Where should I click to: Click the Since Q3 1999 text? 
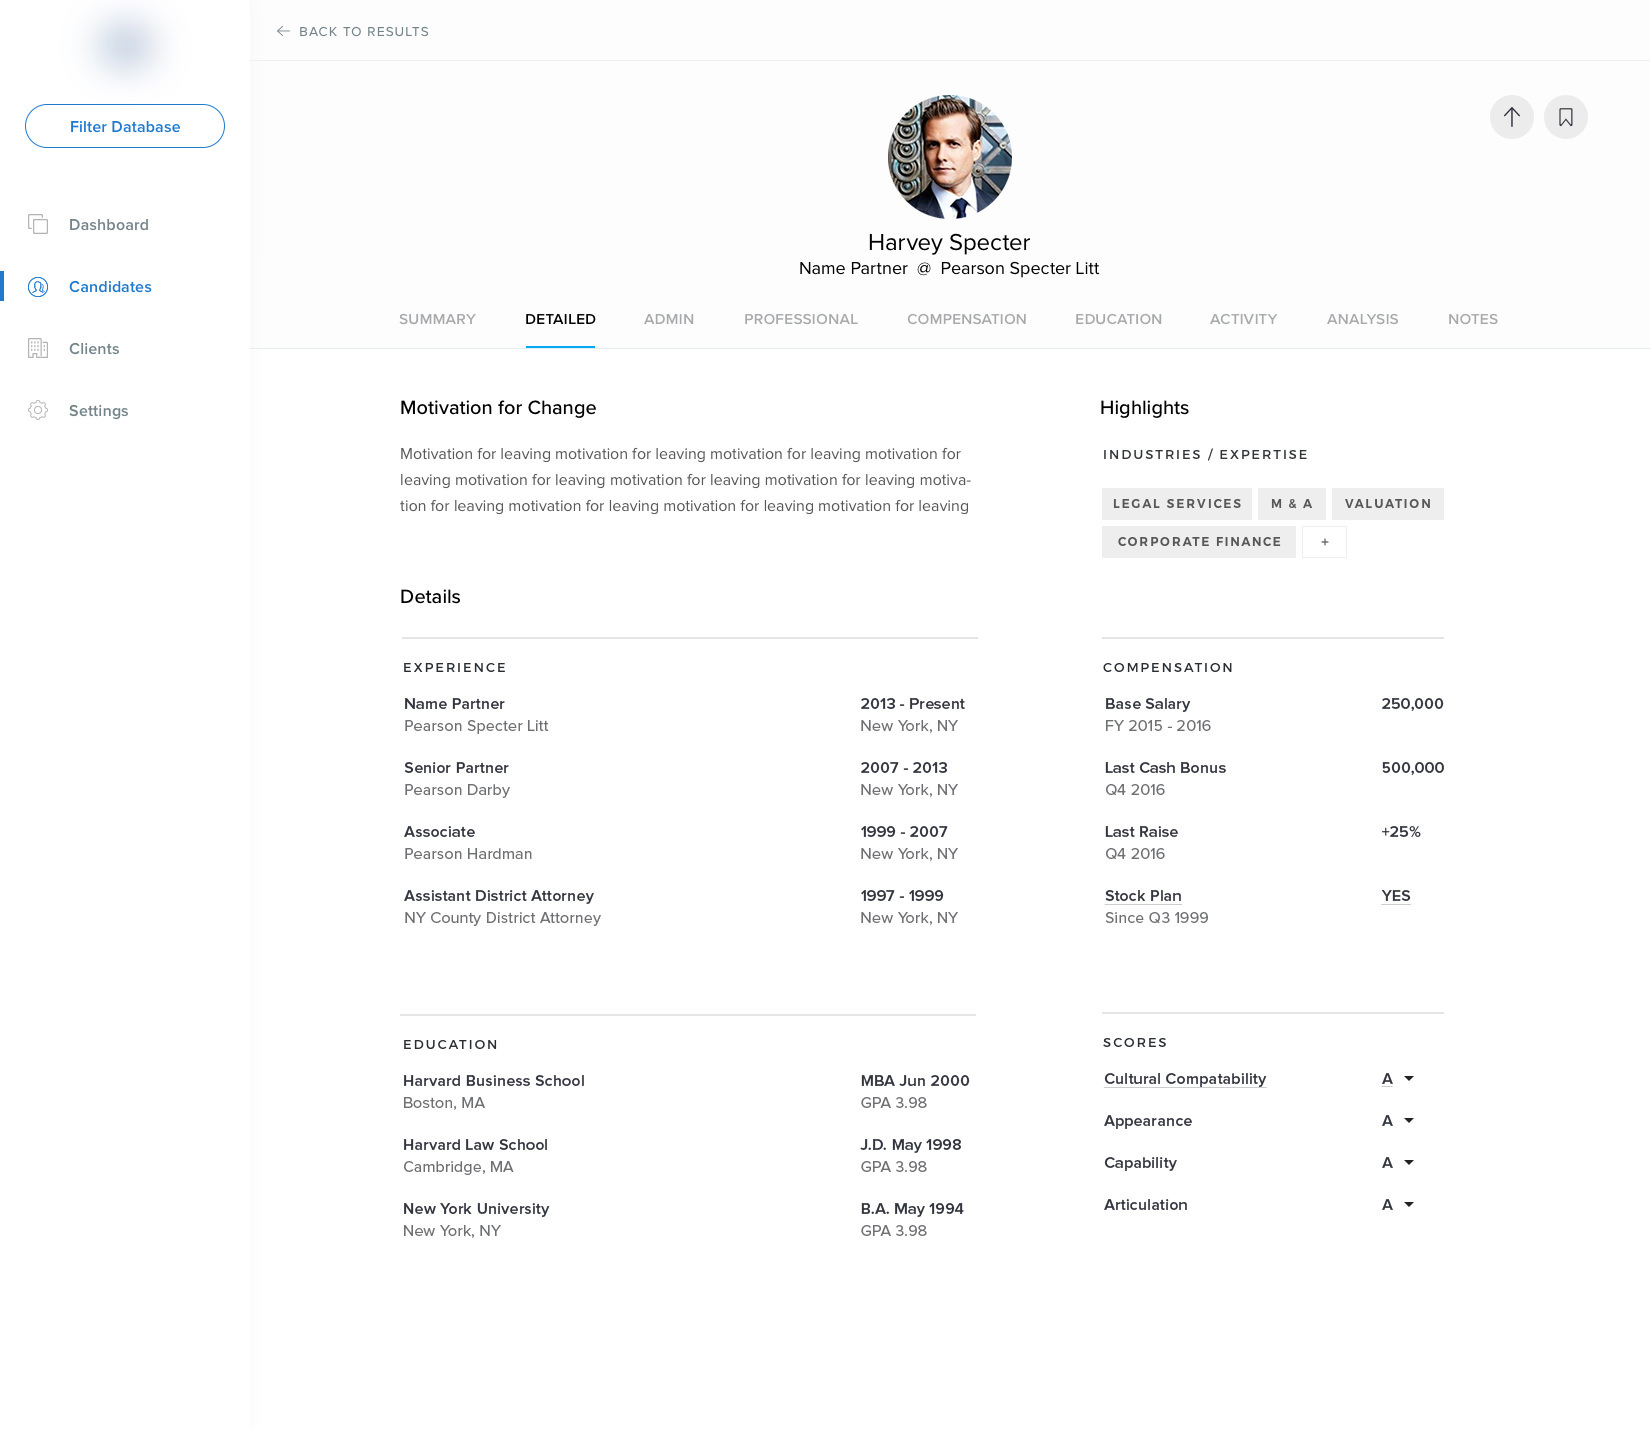tap(1156, 918)
